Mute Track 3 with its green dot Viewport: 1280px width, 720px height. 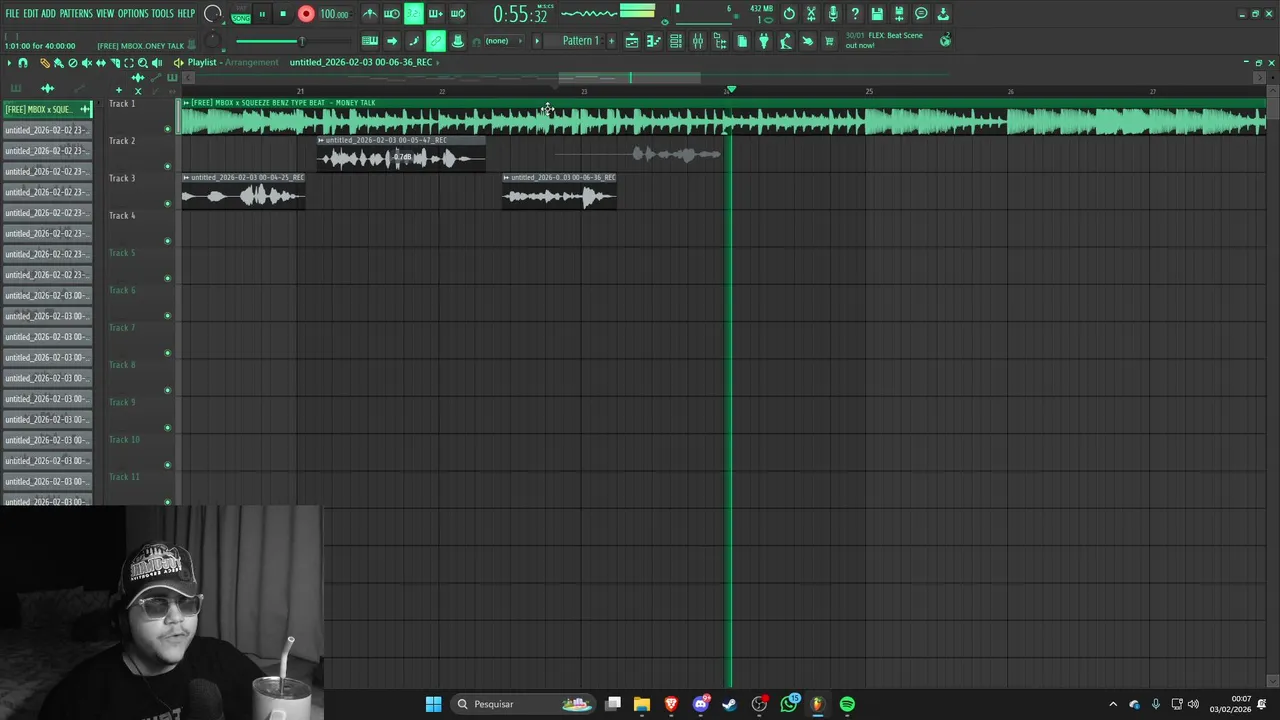[x=167, y=204]
